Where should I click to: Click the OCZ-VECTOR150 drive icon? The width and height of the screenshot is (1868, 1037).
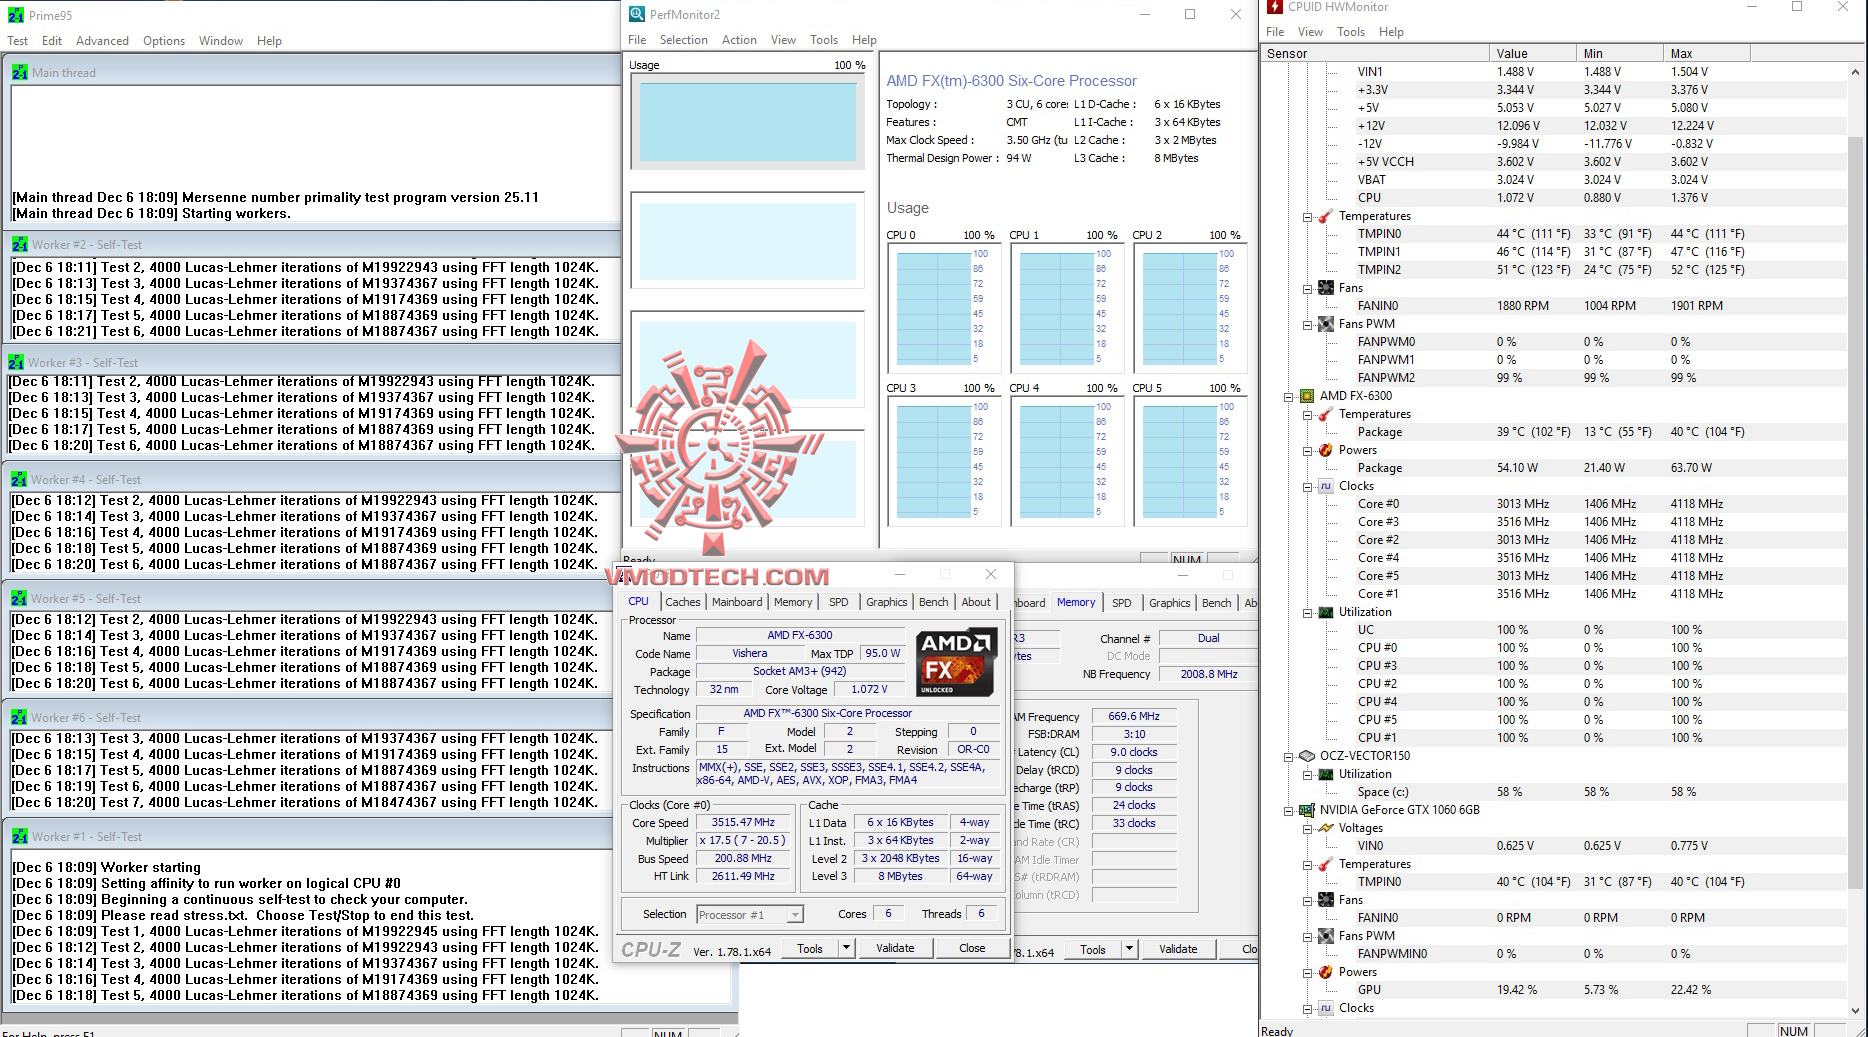click(x=1307, y=756)
